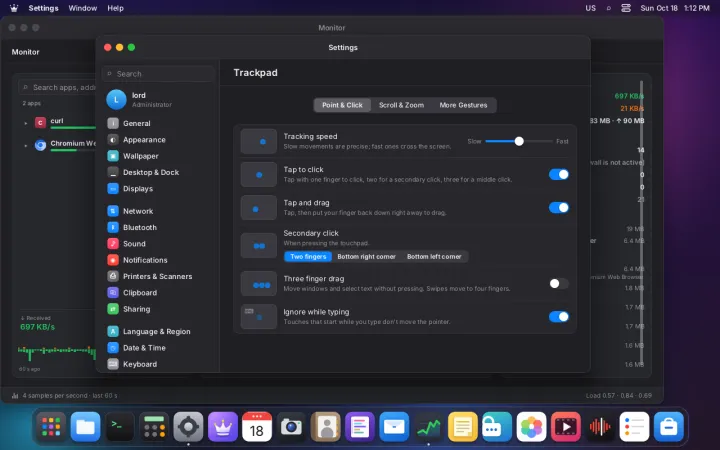720x450 pixels.
Task: Turn off Ignore while typing switch
Action: pyautogui.click(x=559, y=317)
